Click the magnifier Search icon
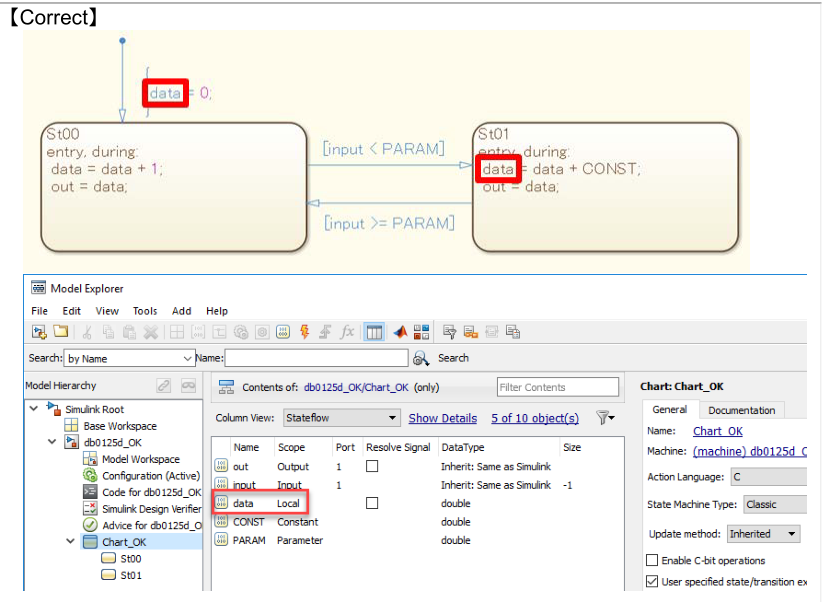 [421, 358]
